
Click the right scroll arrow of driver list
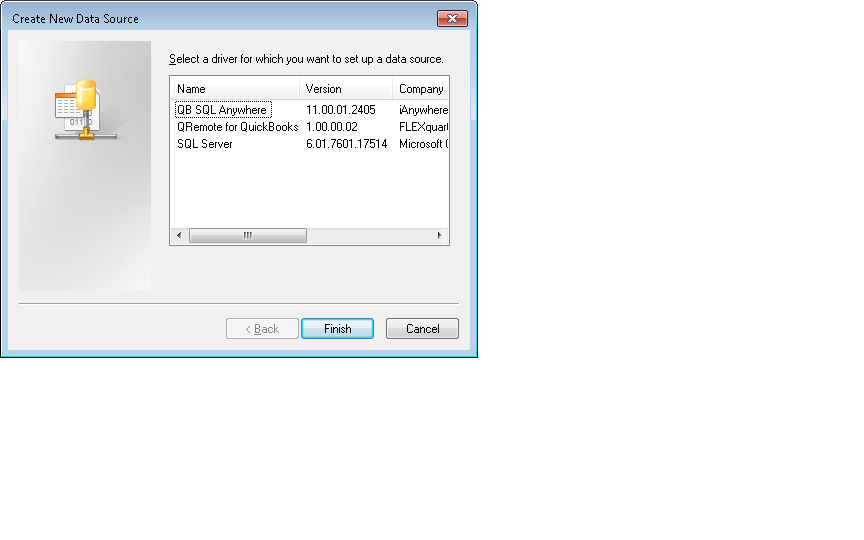tap(439, 235)
